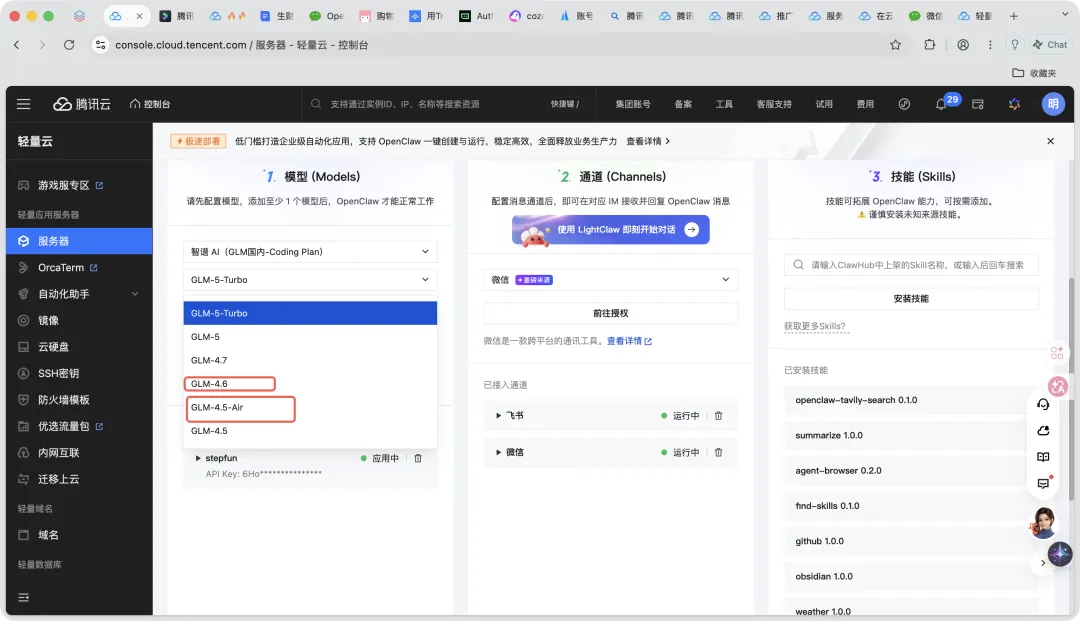The height and width of the screenshot is (621, 1080).
Task: Delete the stepfun model with trash icon
Action: (x=417, y=458)
